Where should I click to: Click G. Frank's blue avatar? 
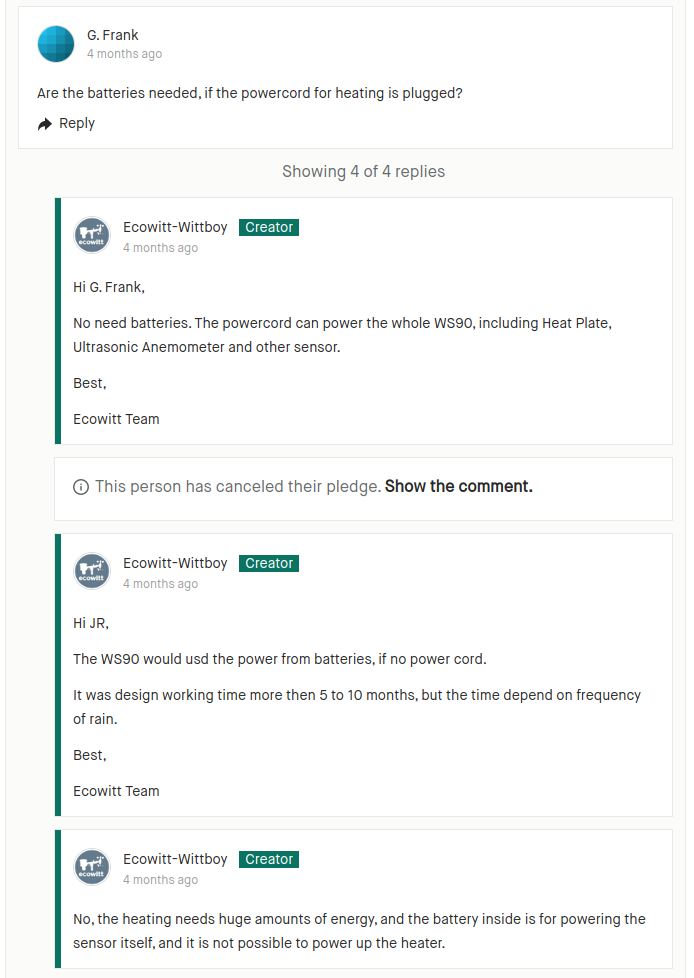56,44
